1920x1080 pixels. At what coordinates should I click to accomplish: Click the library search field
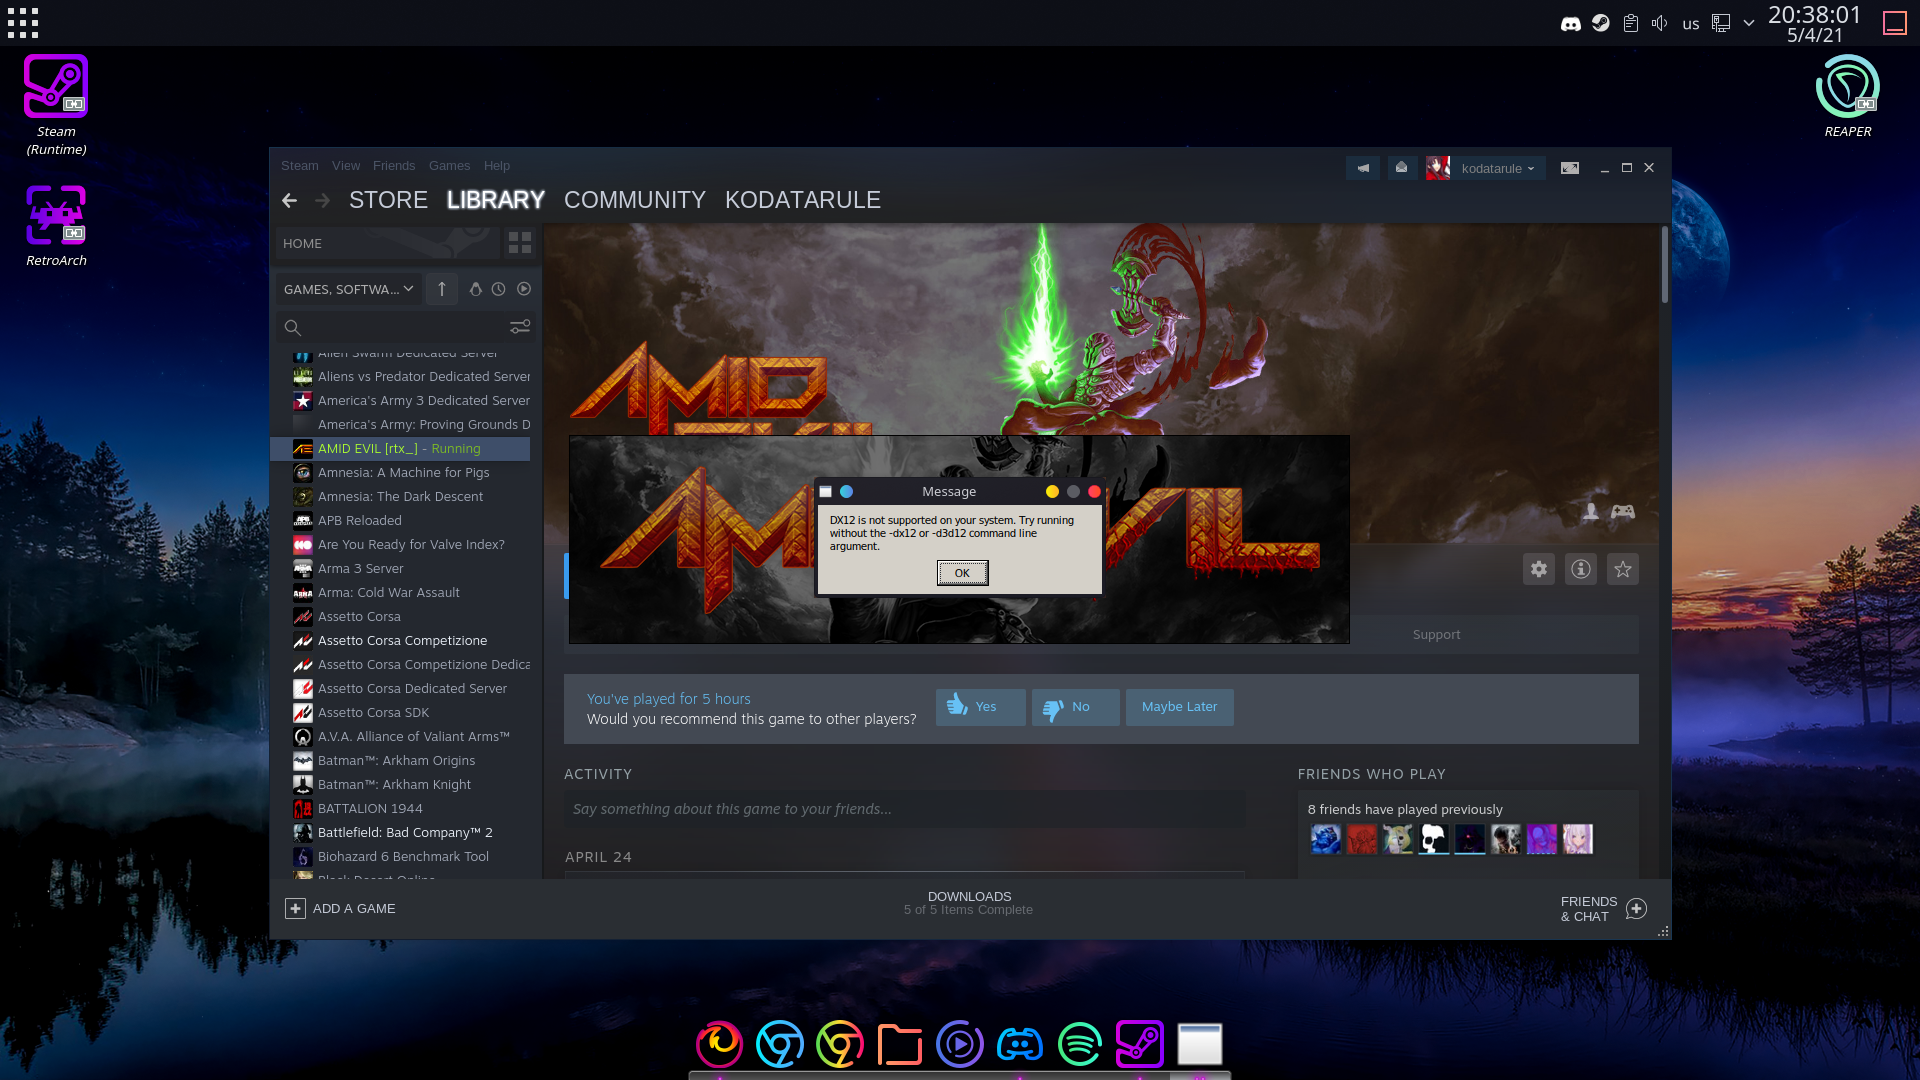pos(405,327)
